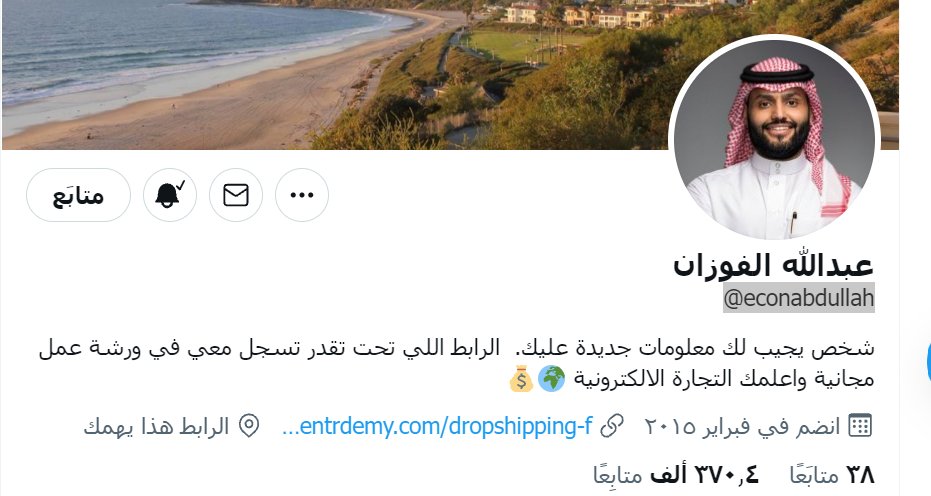931x496 pixels.
Task: Click the متابَع following button
Action: click(x=78, y=195)
